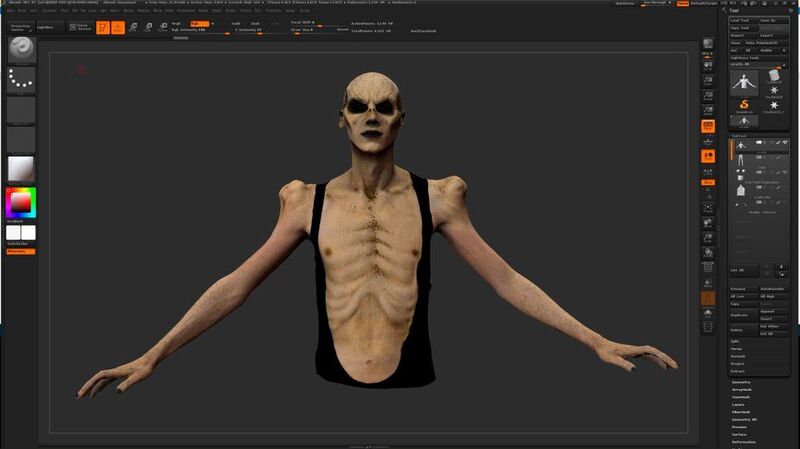Switch to Rotate mode in top shelf

point(163,28)
